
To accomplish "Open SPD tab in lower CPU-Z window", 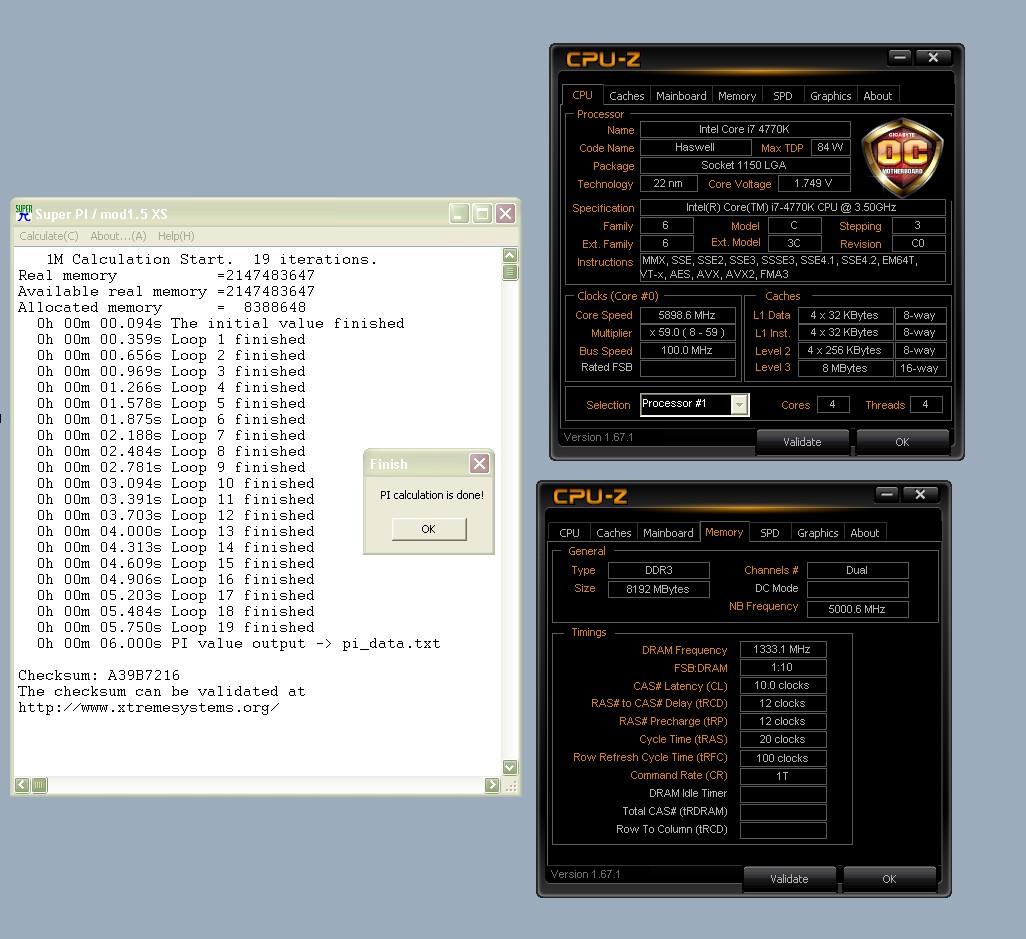I will click(x=770, y=533).
